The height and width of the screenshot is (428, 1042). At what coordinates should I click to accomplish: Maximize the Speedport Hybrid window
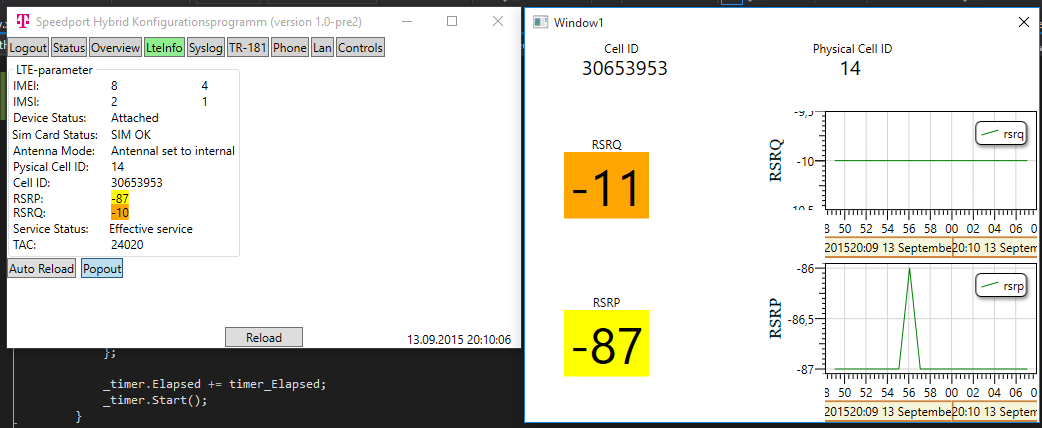tap(452, 21)
